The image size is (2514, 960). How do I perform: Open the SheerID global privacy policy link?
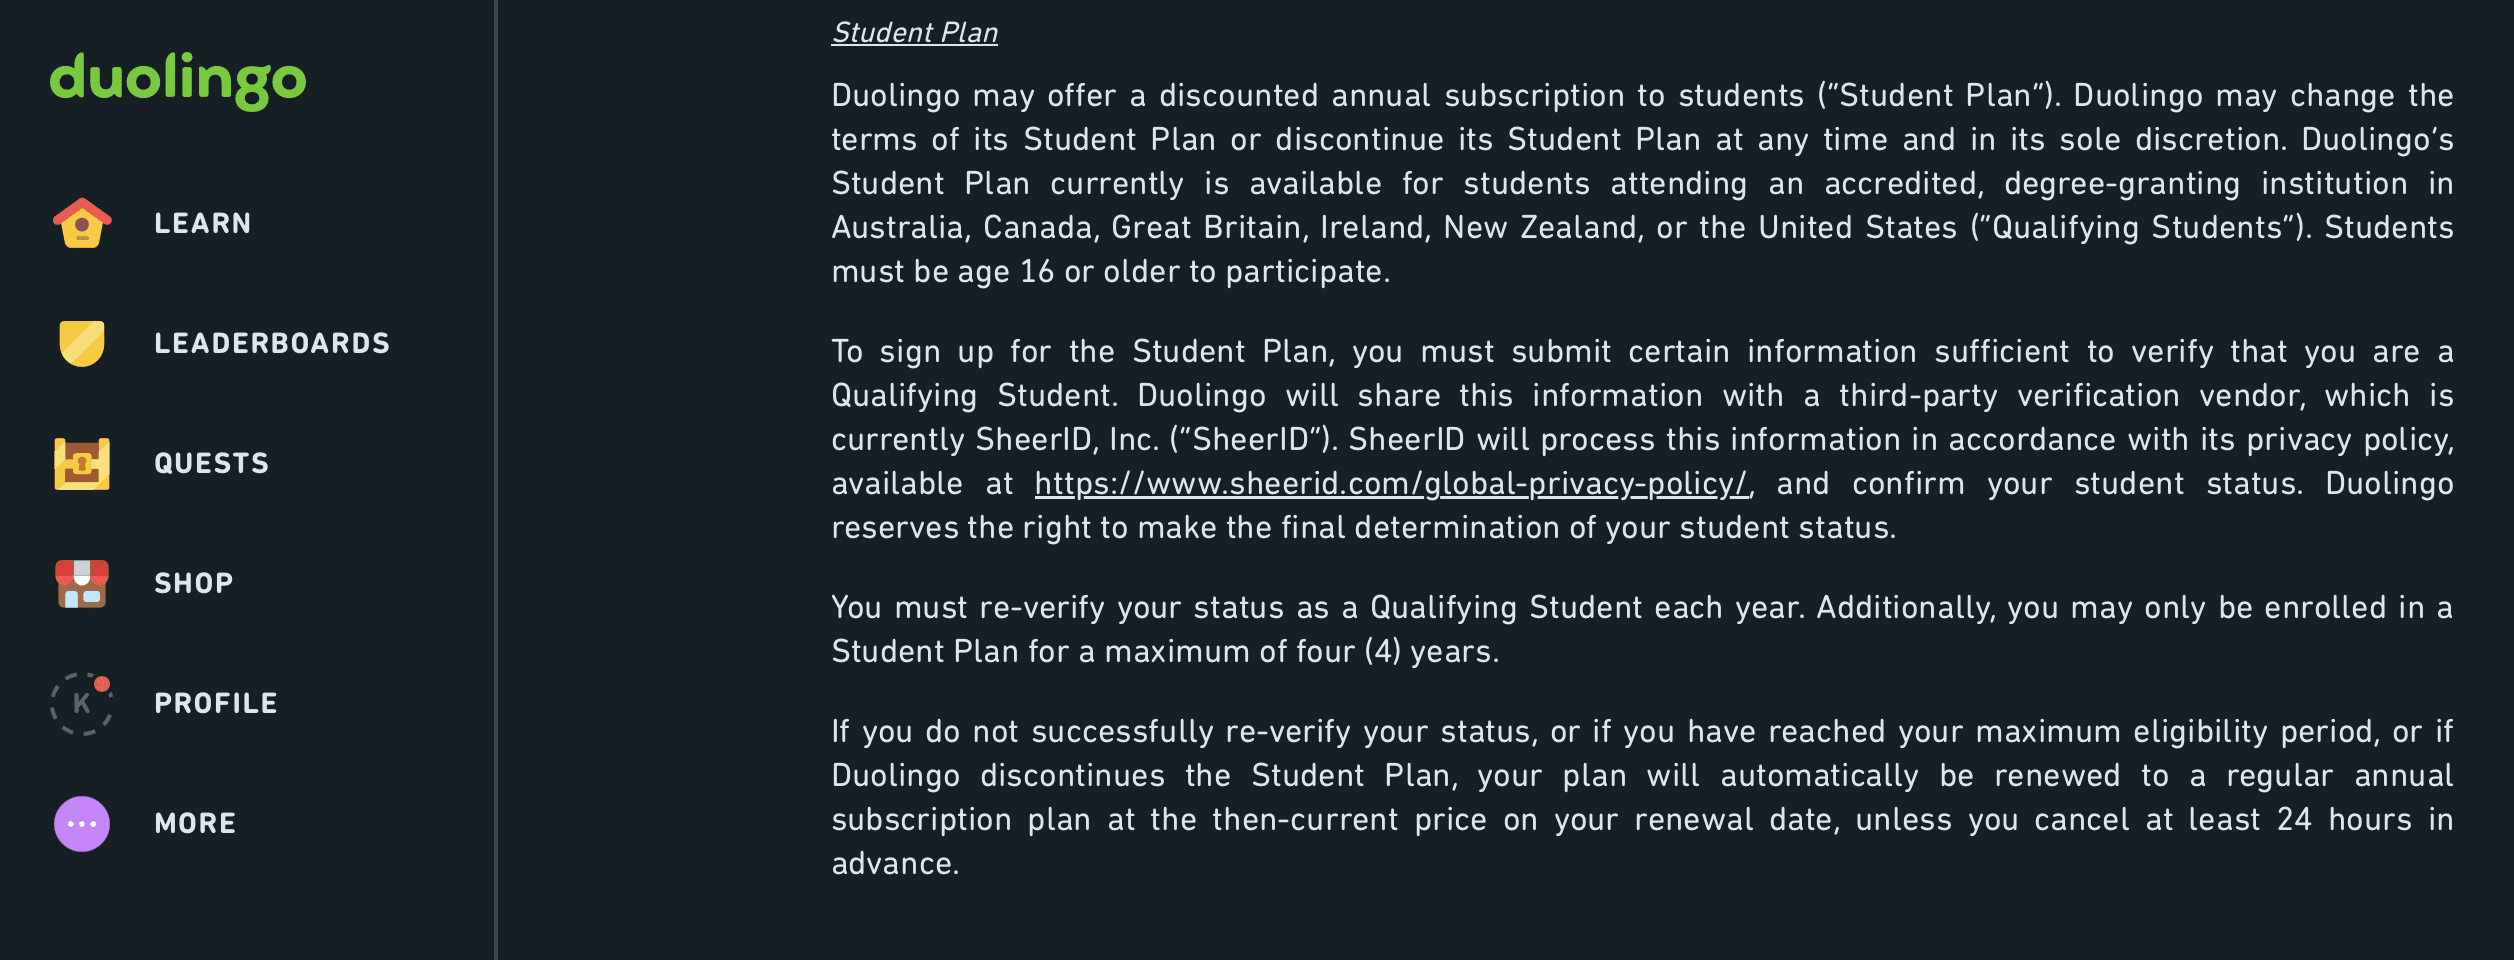[x=1392, y=483]
